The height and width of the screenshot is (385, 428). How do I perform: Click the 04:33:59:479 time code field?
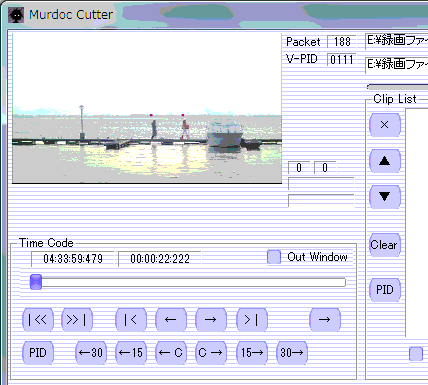[73, 259]
